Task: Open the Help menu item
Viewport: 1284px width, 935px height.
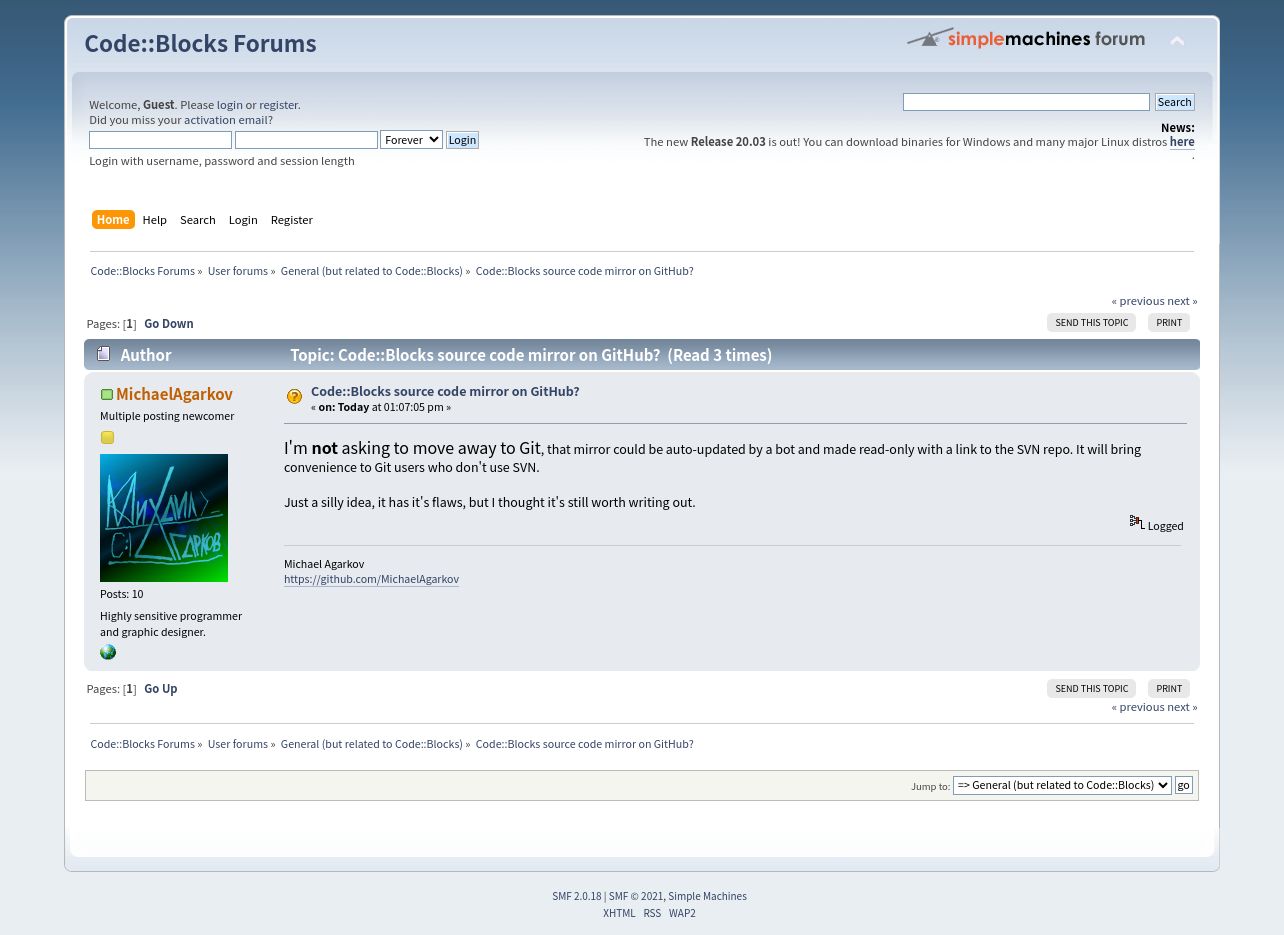Action: click(155, 220)
